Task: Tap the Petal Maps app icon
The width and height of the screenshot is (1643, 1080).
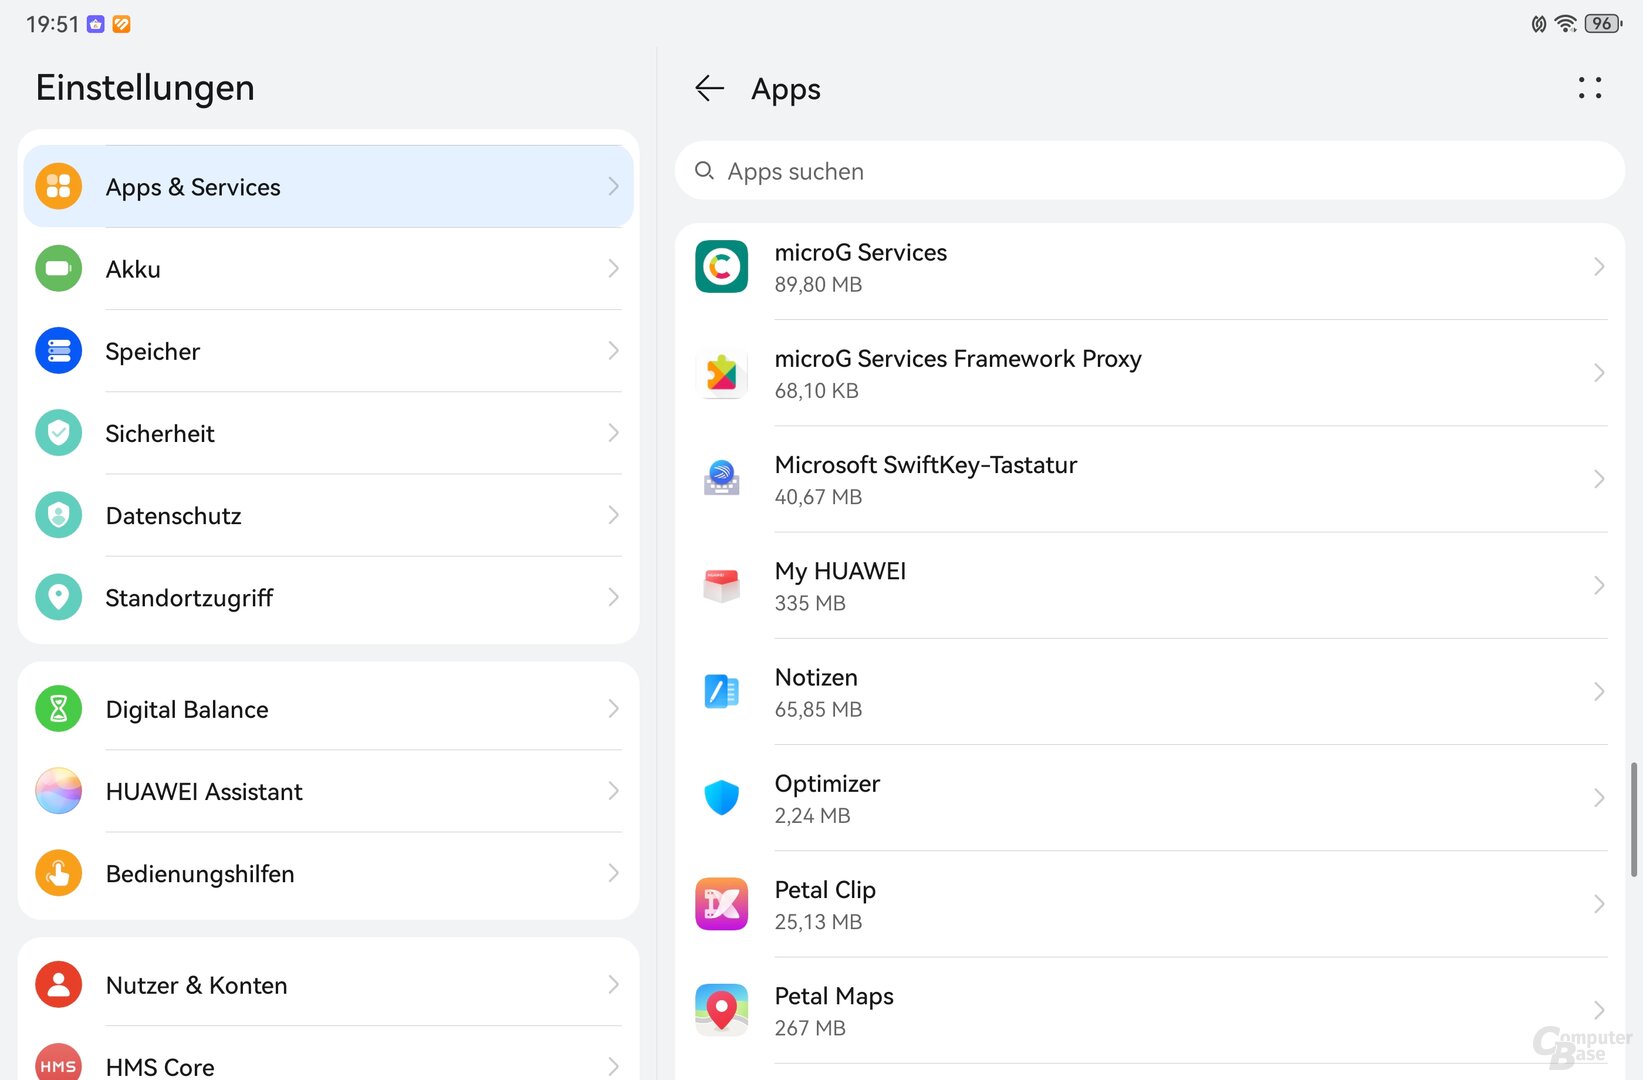Action: point(721,1010)
